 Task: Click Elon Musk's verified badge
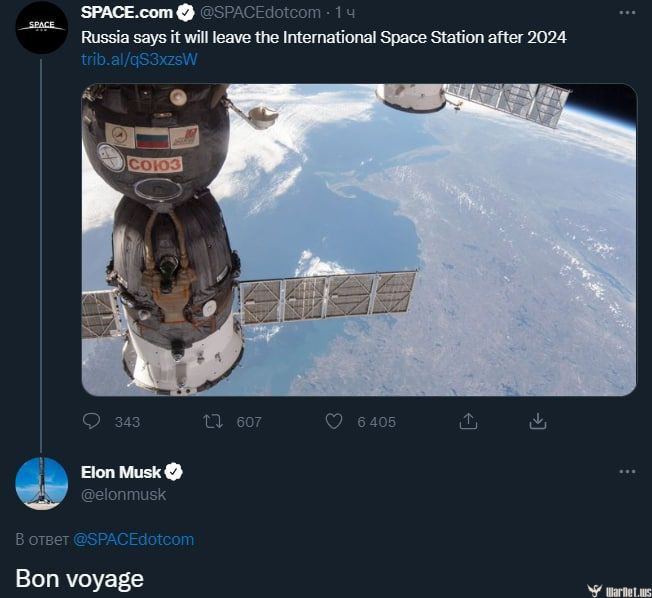tap(173, 472)
